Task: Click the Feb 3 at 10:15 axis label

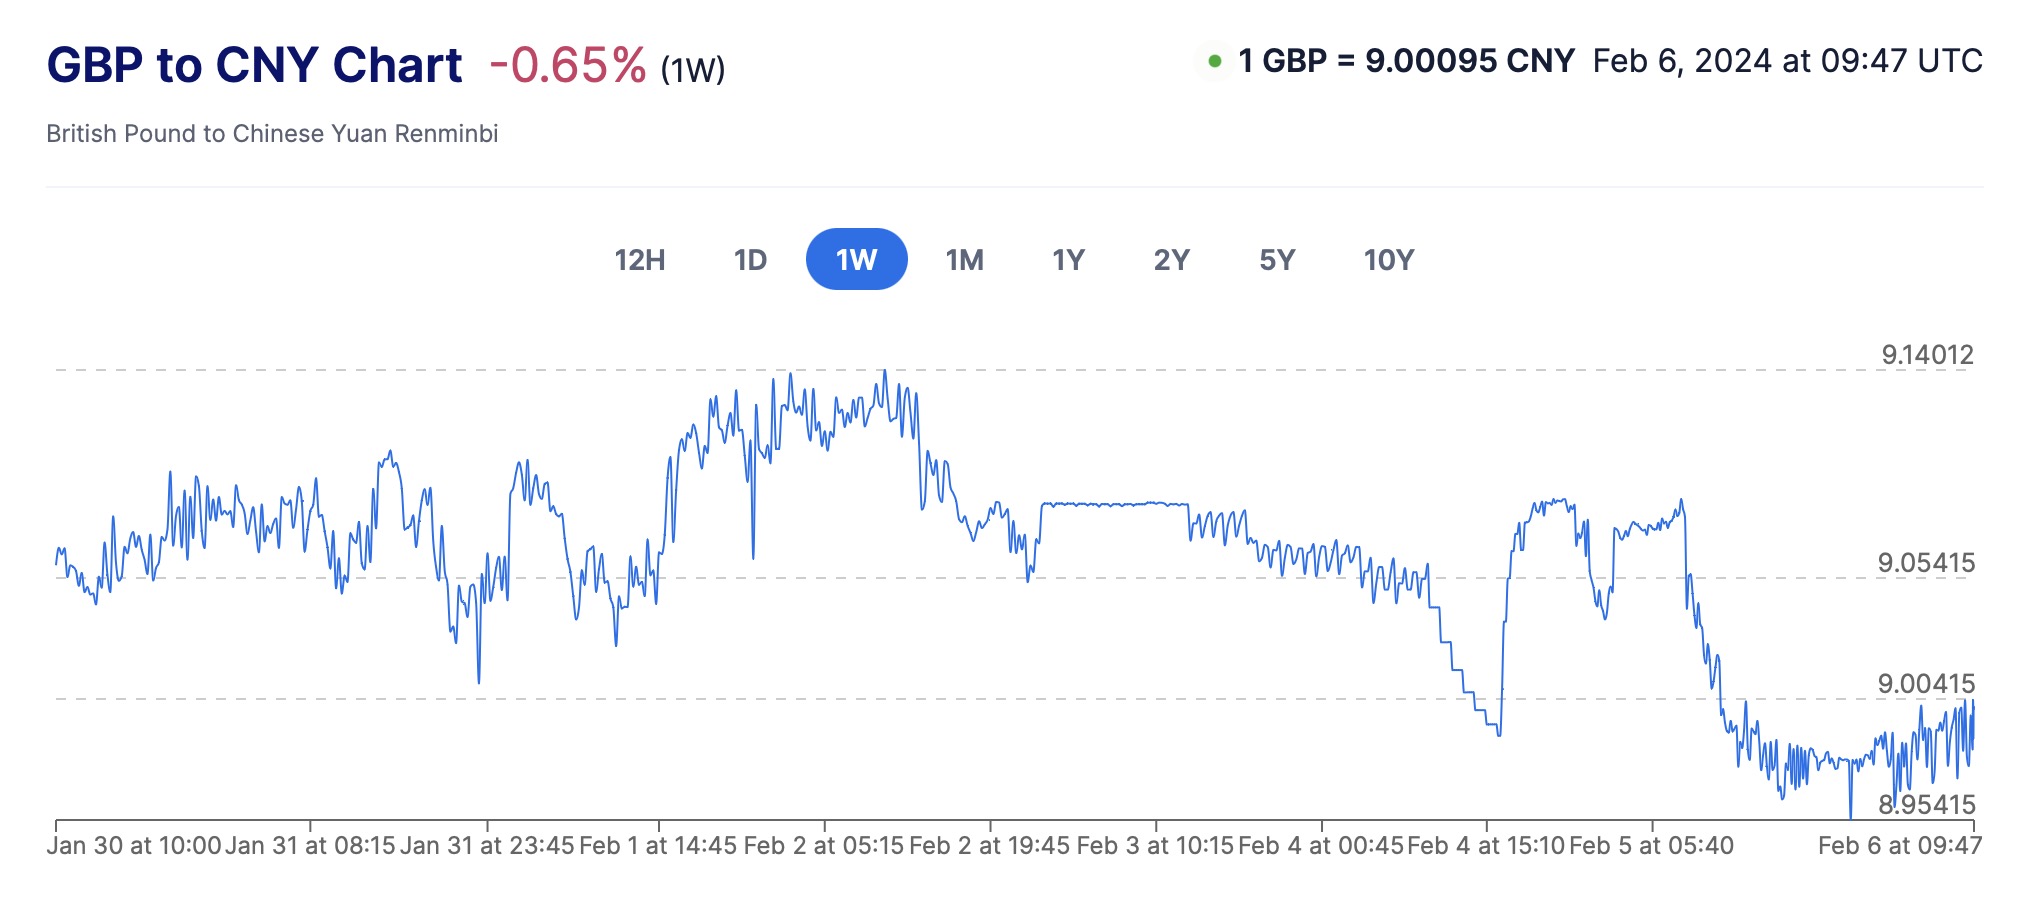Action: pyautogui.click(x=1155, y=846)
